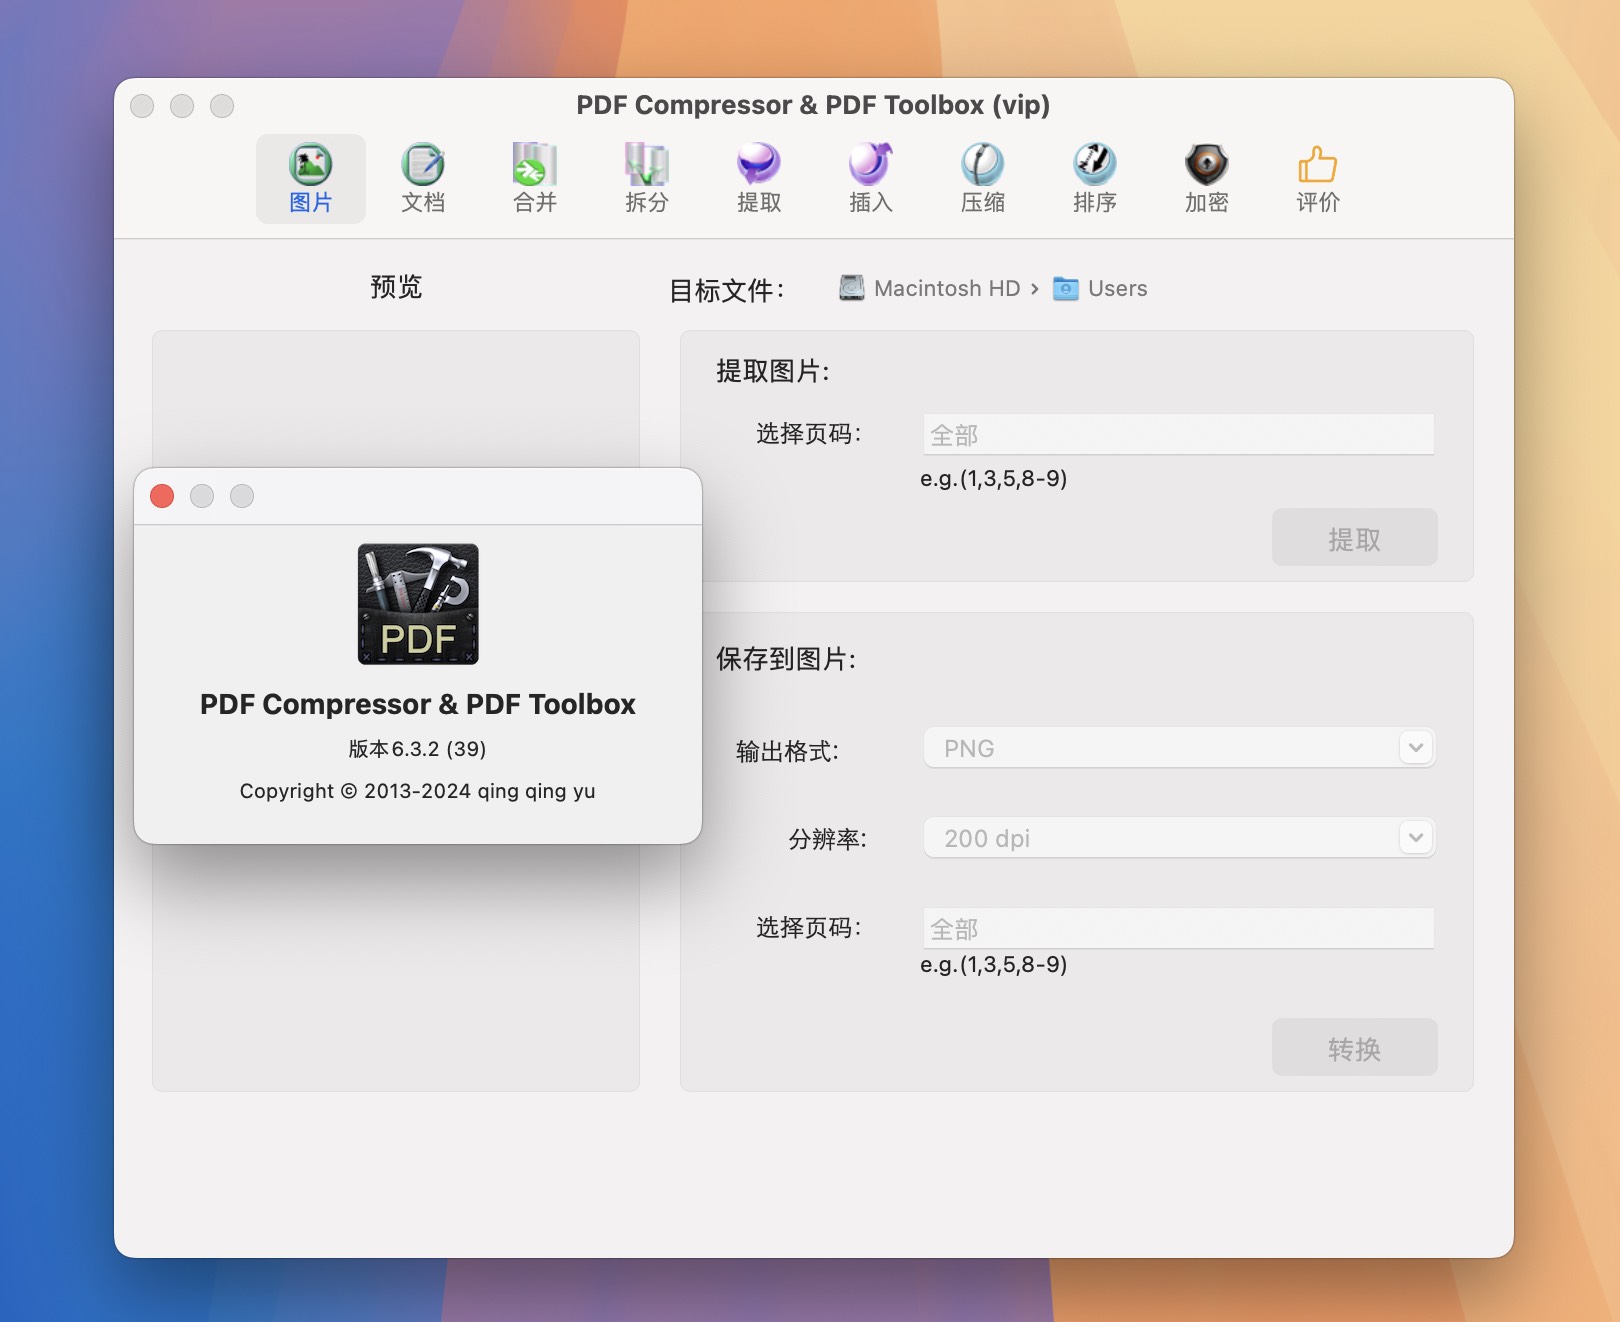Viewport: 1620px width, 1322px height.
Task: Select the 图片 tool in the toolbar
Action: 310,178
